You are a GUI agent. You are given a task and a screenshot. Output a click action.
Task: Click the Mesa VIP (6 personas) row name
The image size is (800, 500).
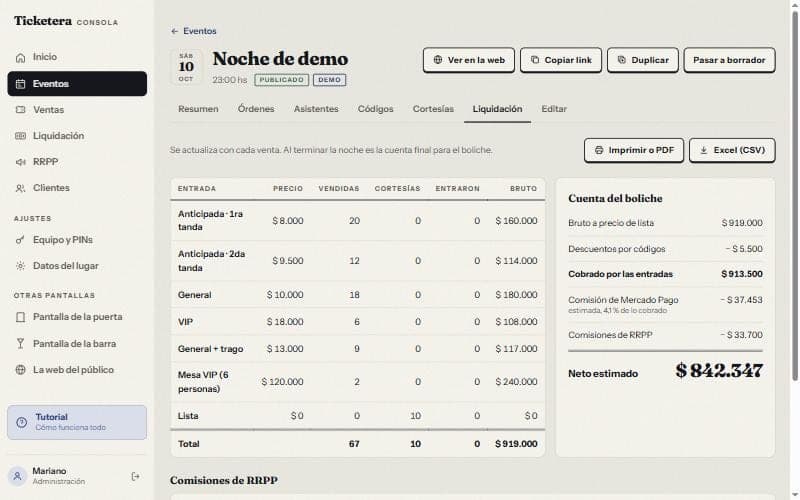[x=203, y=382]
